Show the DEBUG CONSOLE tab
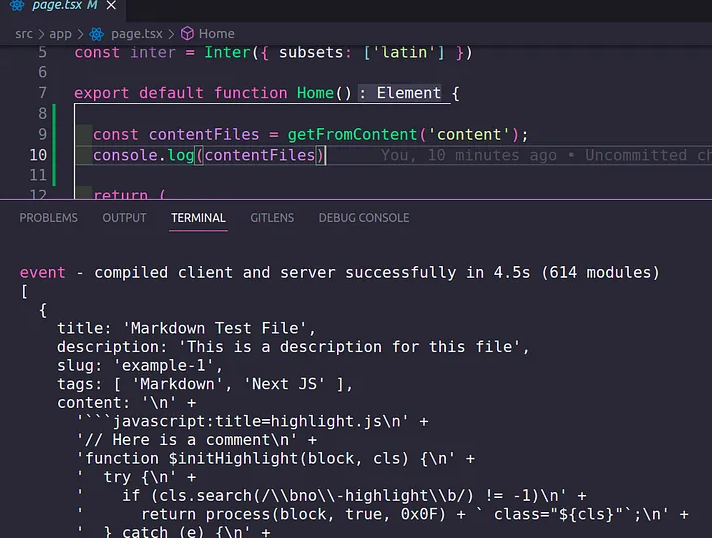This screenshot has width=712, height=538. pyautogui.click(x=363, y=218)
